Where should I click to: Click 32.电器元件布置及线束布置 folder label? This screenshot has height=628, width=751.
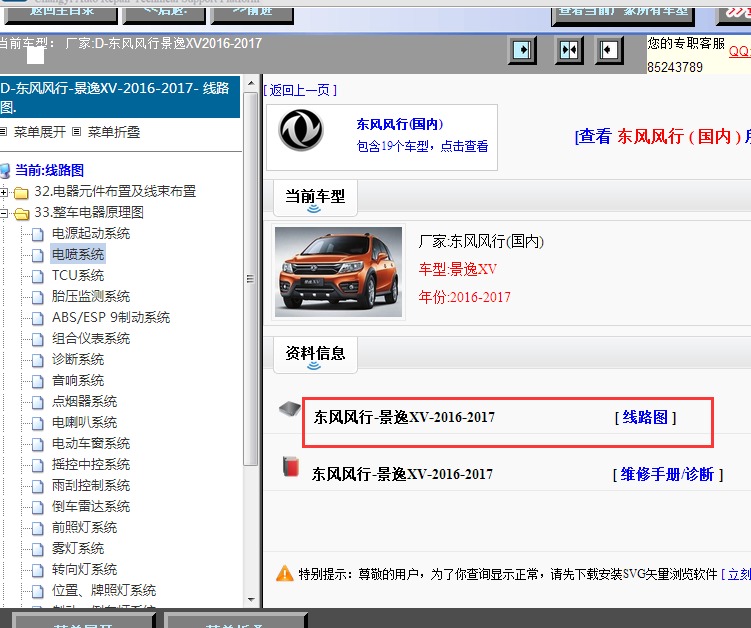click(115, 191)
